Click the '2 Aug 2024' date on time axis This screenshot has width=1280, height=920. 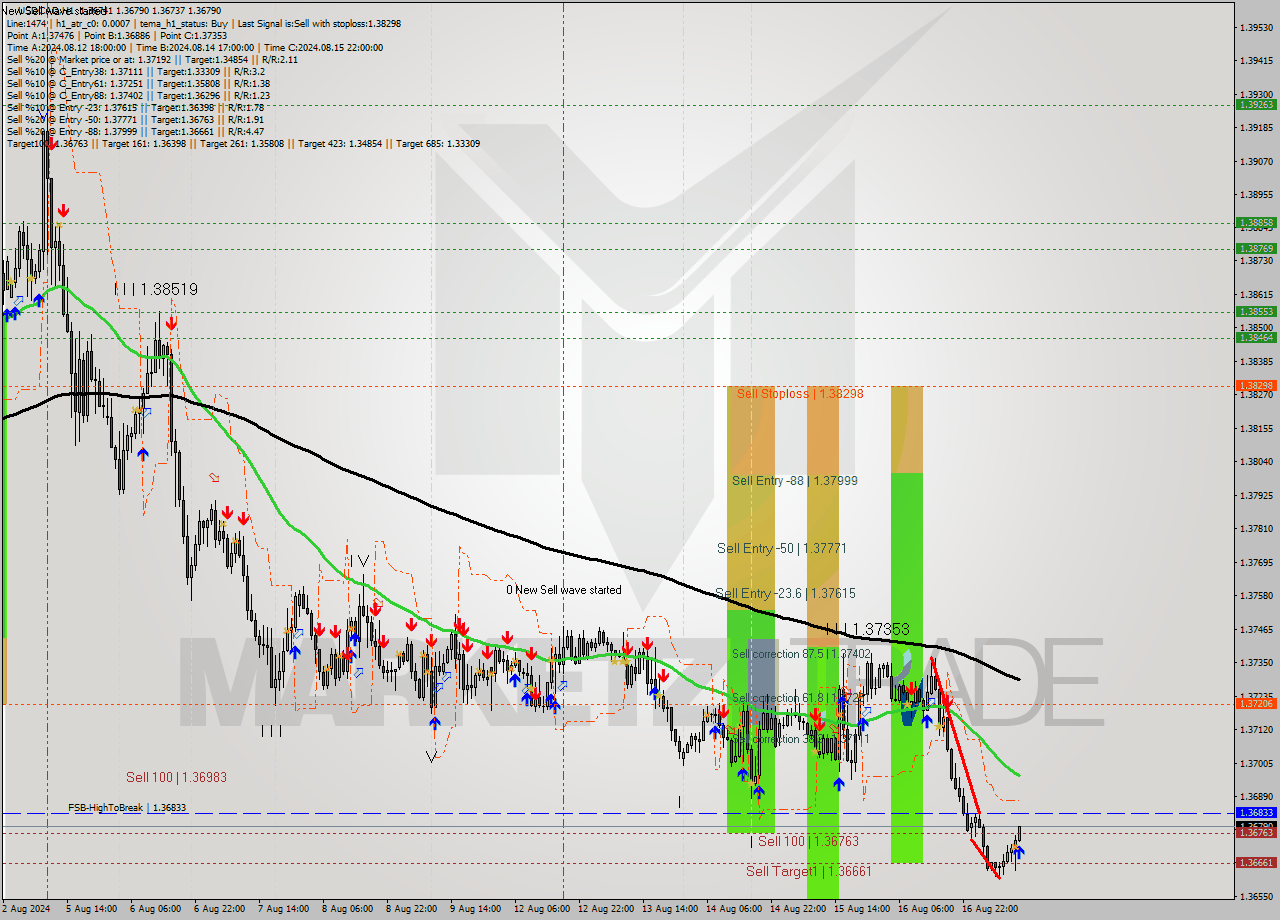(27, 909)
